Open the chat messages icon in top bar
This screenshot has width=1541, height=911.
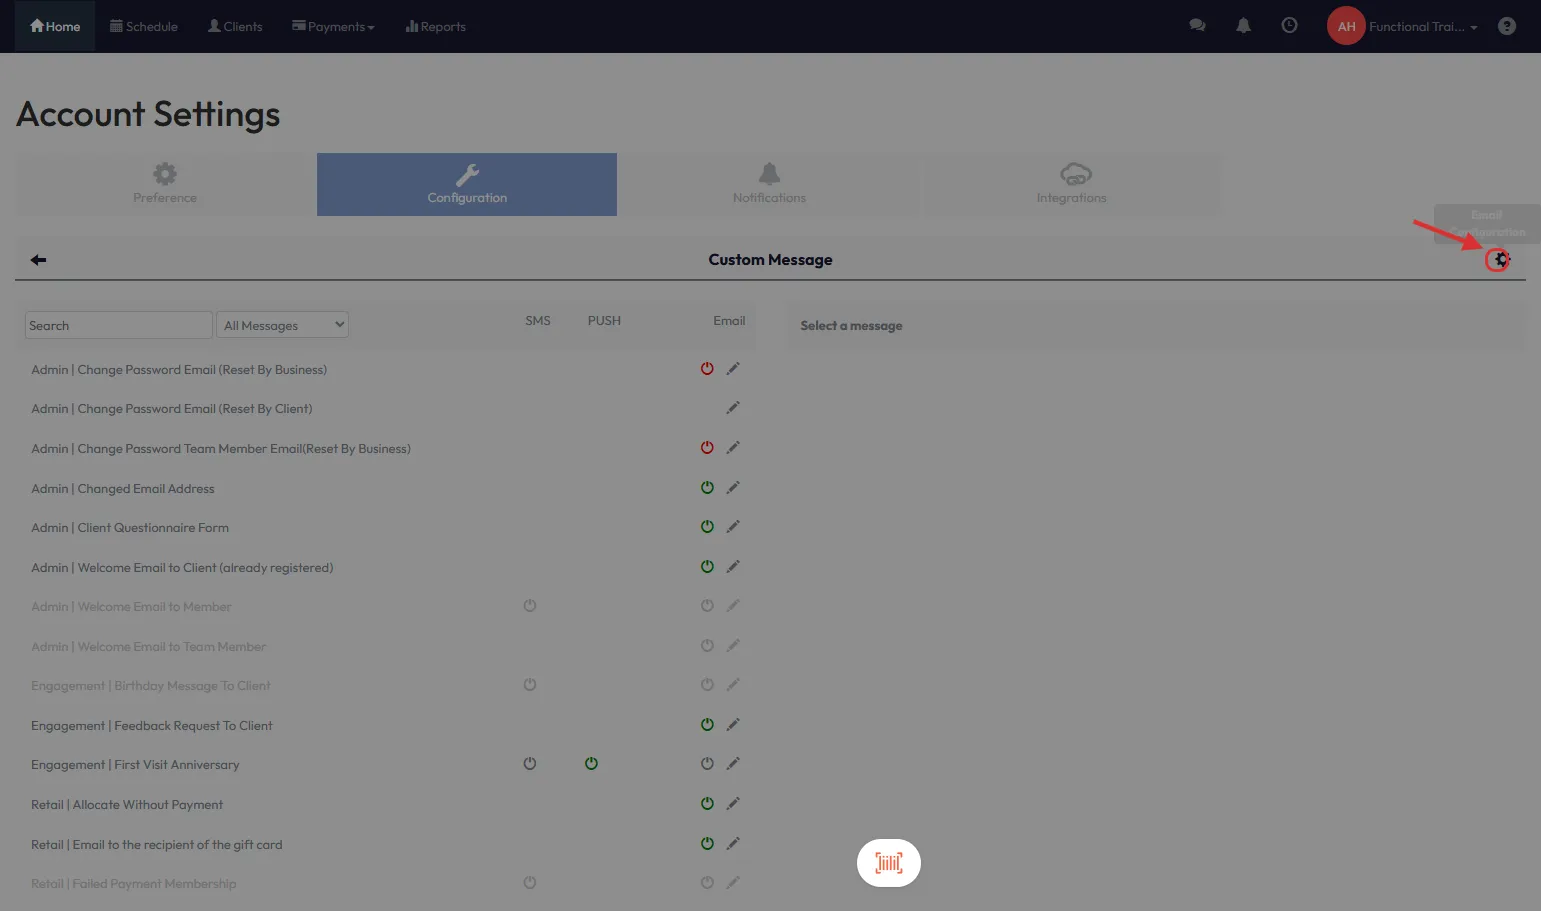click(x=1197, y=26)
